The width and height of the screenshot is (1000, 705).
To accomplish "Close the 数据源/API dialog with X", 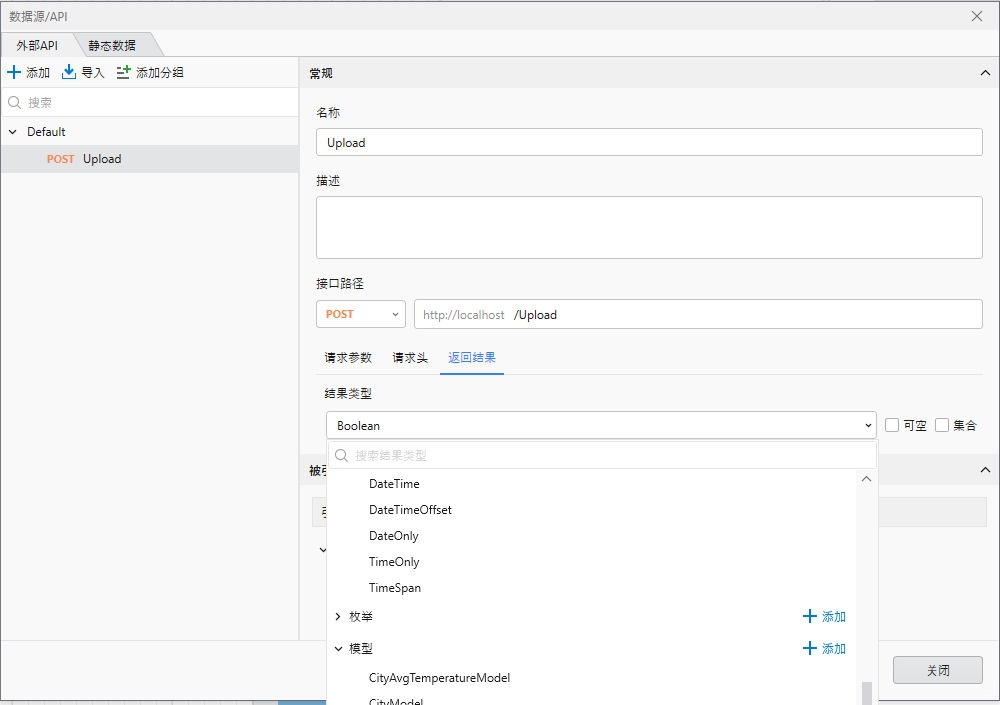I will coord(977,16).
